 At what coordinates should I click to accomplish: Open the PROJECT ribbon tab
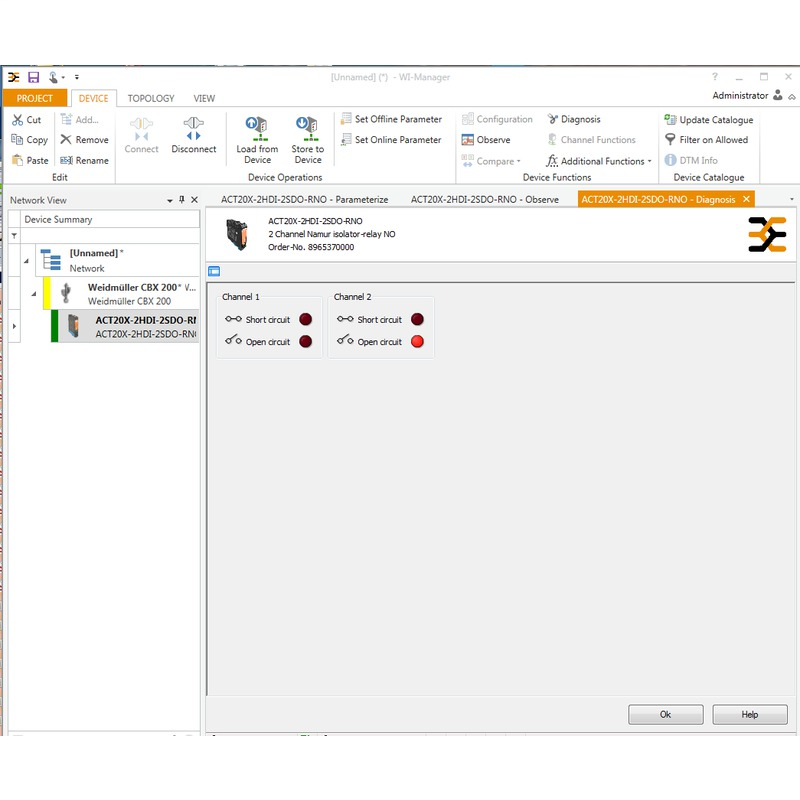[35, 98]
